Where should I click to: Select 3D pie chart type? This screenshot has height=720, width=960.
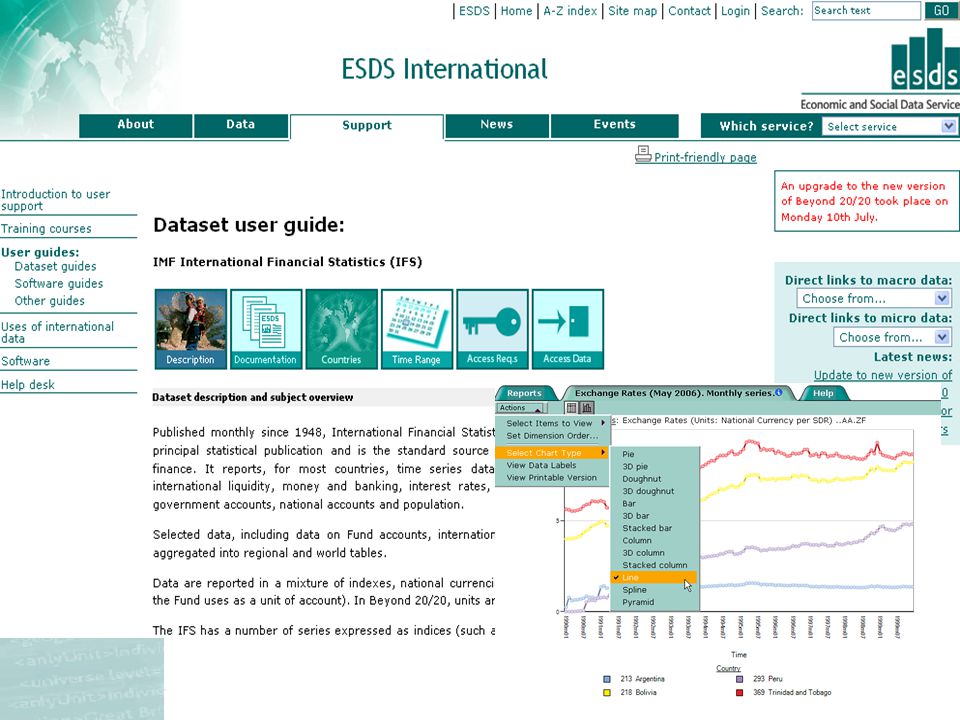(654, 467)
